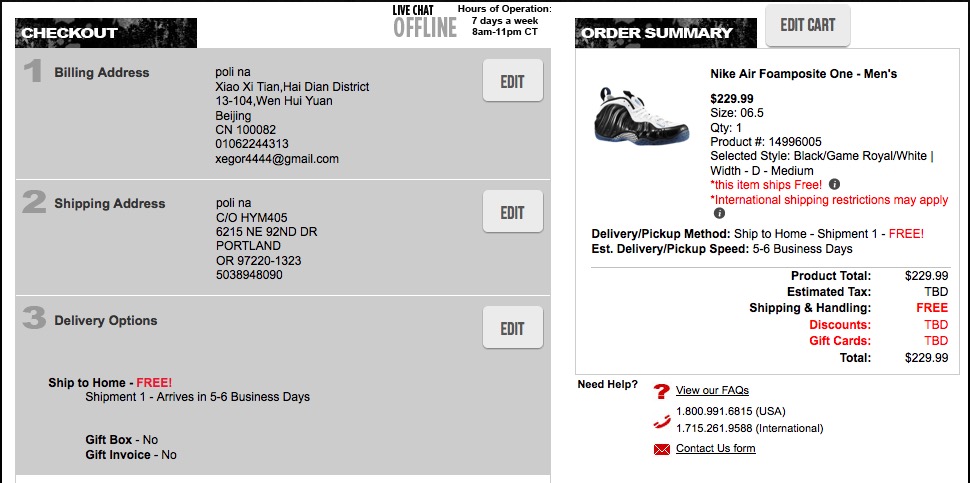Click info icon below international shipping restrictions notice
Screen dimensions: 970x483
(718, 214)
